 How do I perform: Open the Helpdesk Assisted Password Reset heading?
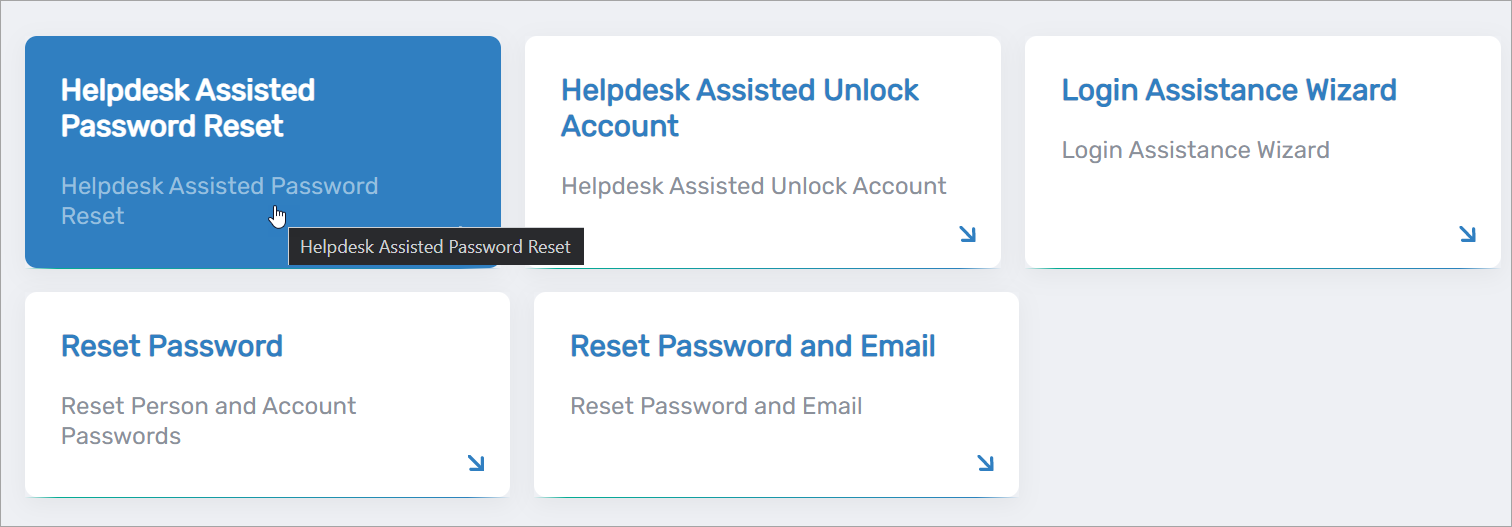point(188,108)
